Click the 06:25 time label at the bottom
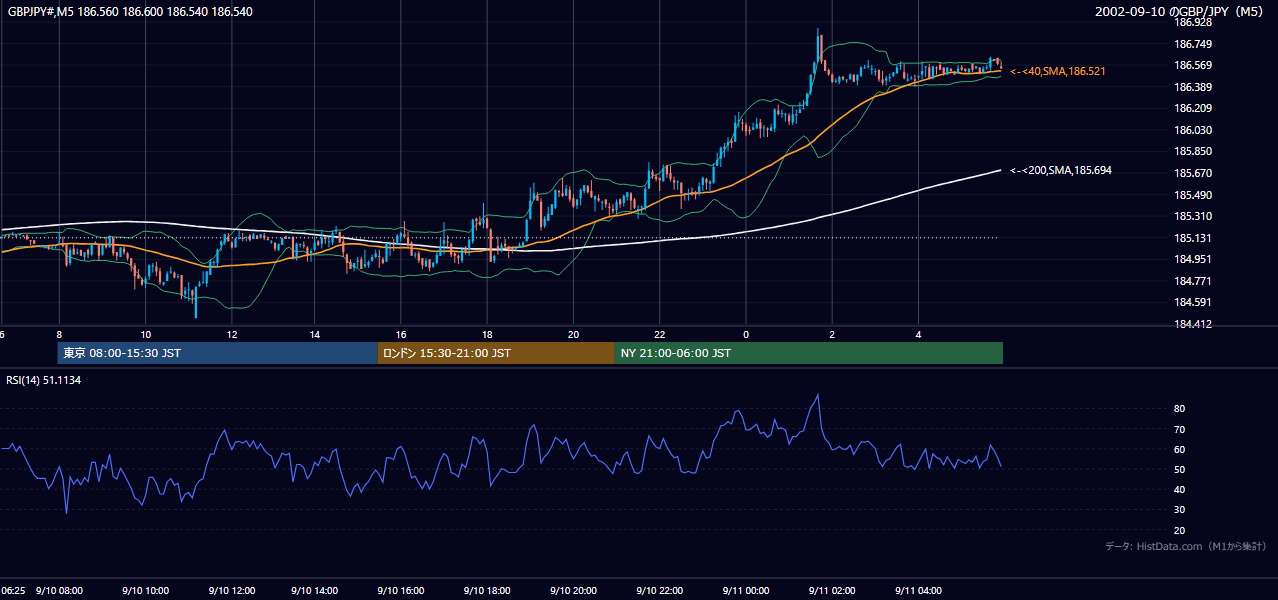The image size is (1278, 600). click(12, 591)
